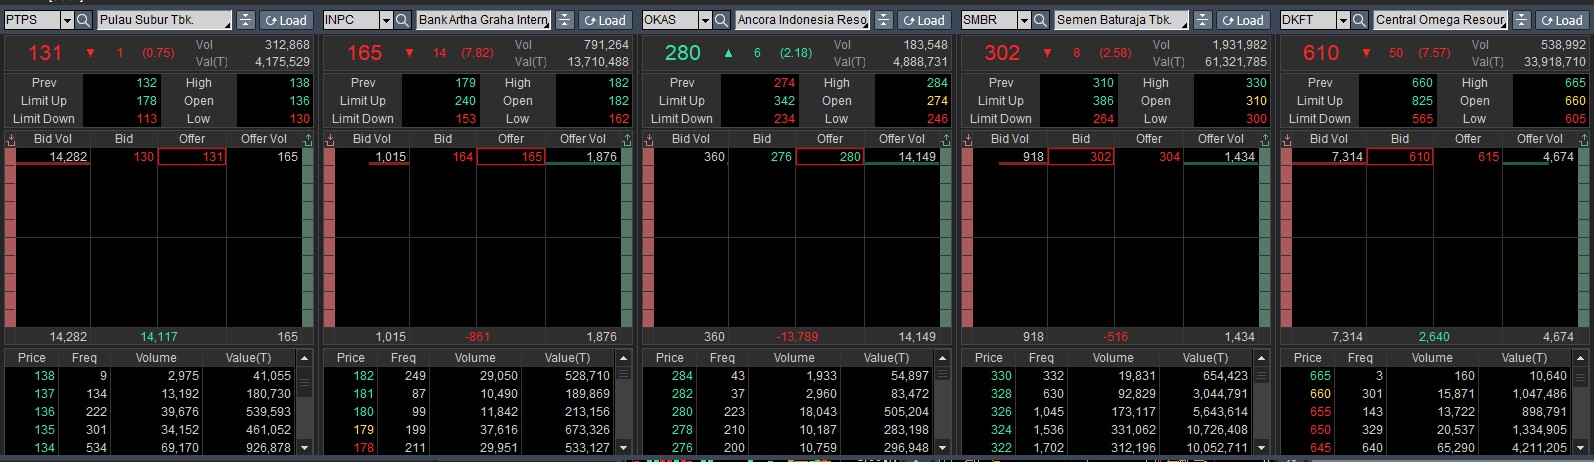Click red down-arrow icon left of SMBR Bid Vol
This screenshot has height=462, width=1594.
click(x=967, y=140)
